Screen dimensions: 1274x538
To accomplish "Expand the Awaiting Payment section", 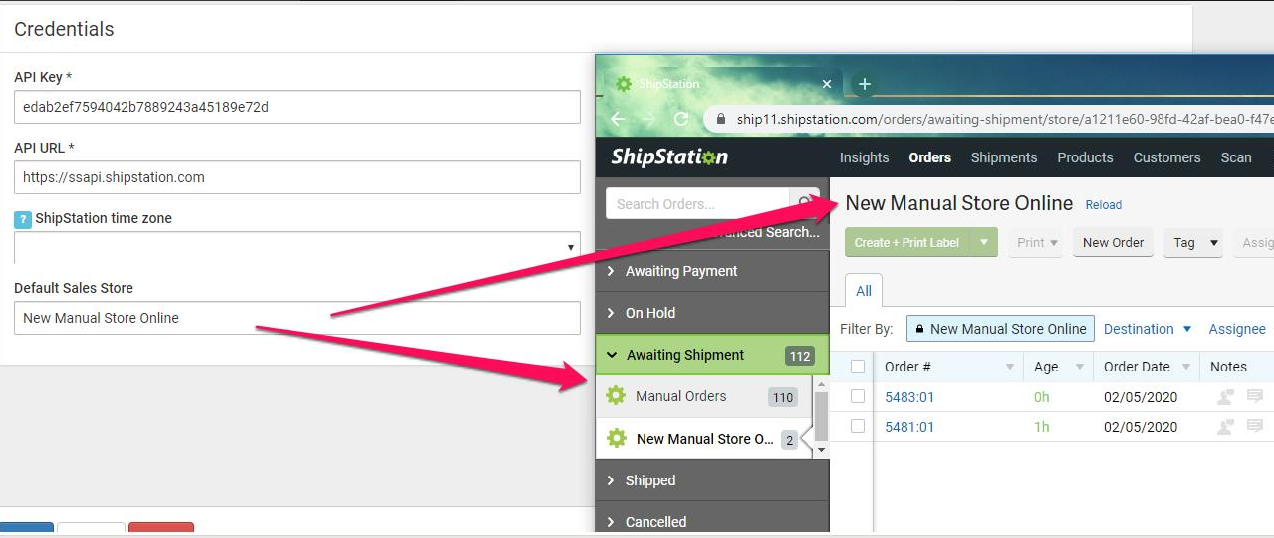I will (712, 271).
